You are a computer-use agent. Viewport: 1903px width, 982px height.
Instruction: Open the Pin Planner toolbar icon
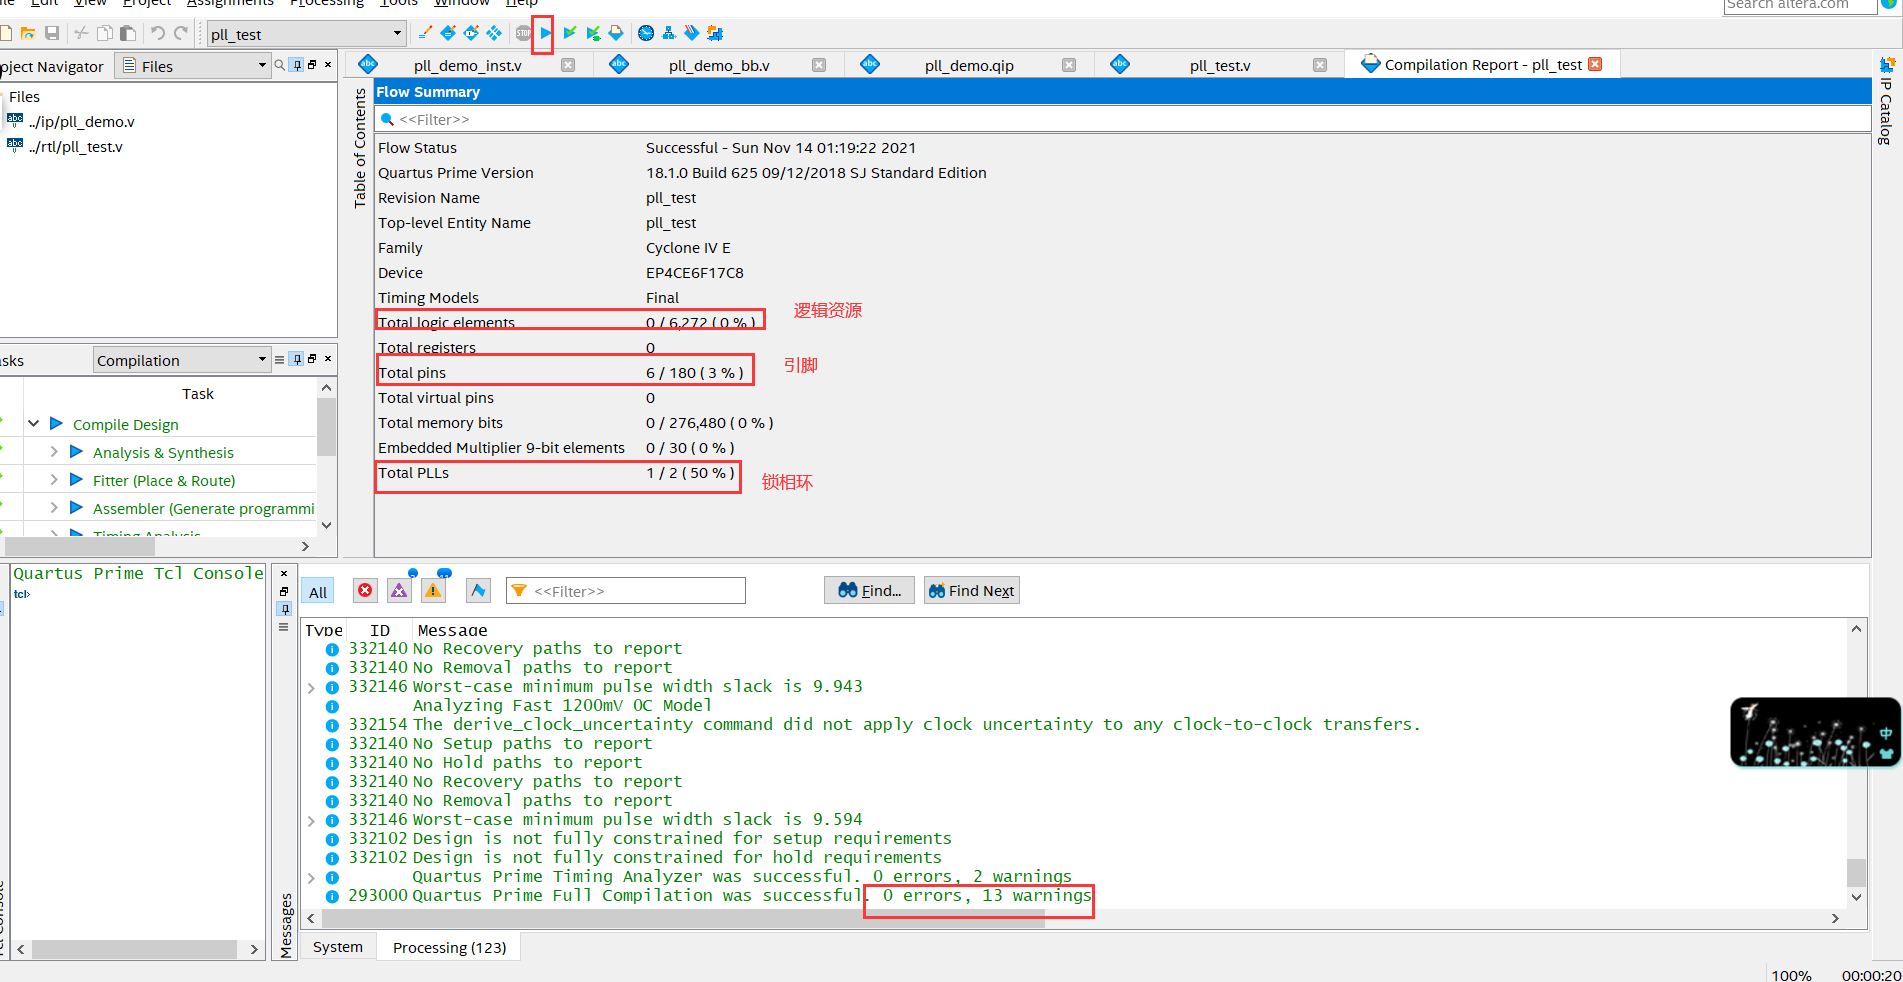471,33
